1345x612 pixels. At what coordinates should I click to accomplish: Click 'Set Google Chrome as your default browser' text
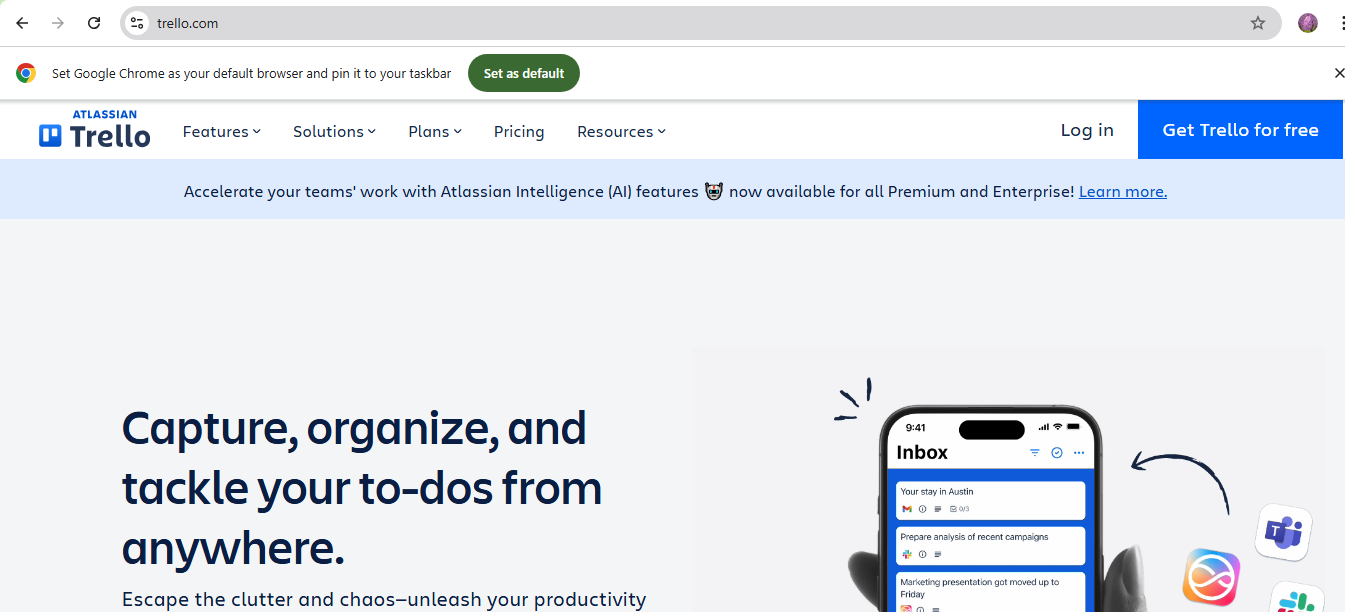pos(251,73)
